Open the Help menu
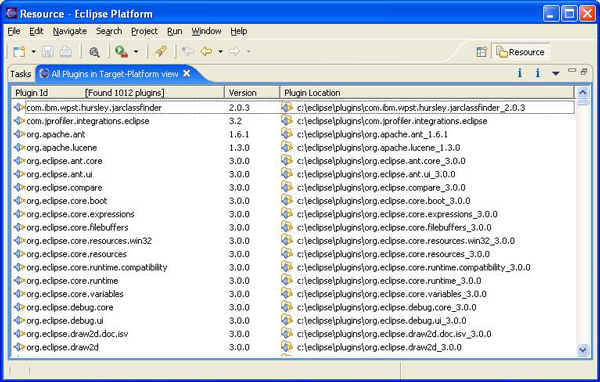The width and height of the screenshot is (600, 382). (238, 31)
